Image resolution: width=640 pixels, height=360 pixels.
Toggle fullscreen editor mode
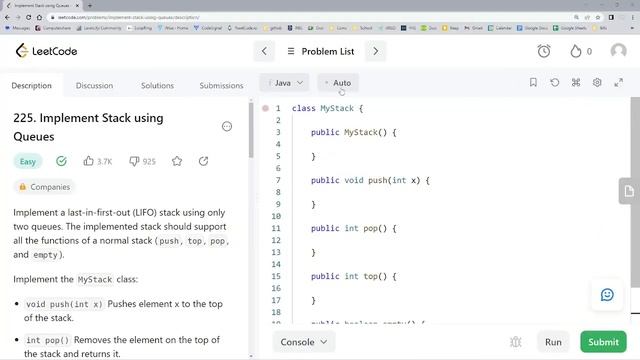pos(618,82)
